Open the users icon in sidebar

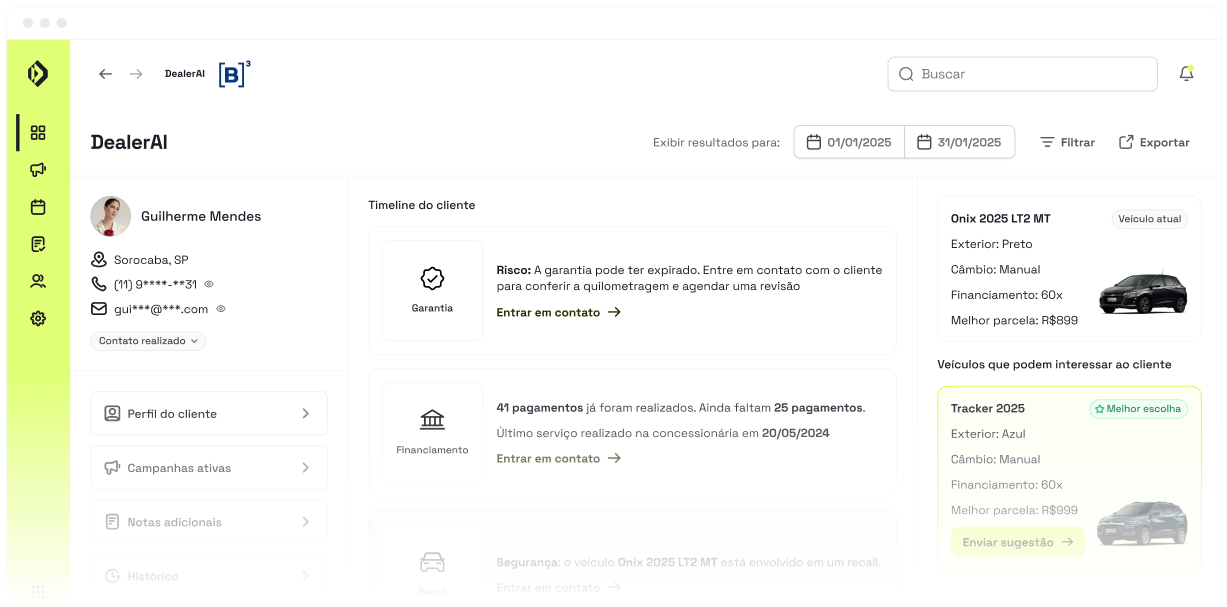pyautogui.click(x=38, y=281)
